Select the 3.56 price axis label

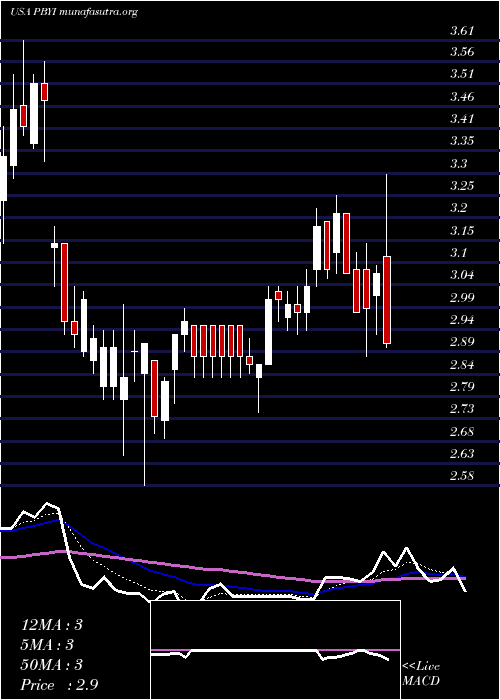[x=462, y=52]
